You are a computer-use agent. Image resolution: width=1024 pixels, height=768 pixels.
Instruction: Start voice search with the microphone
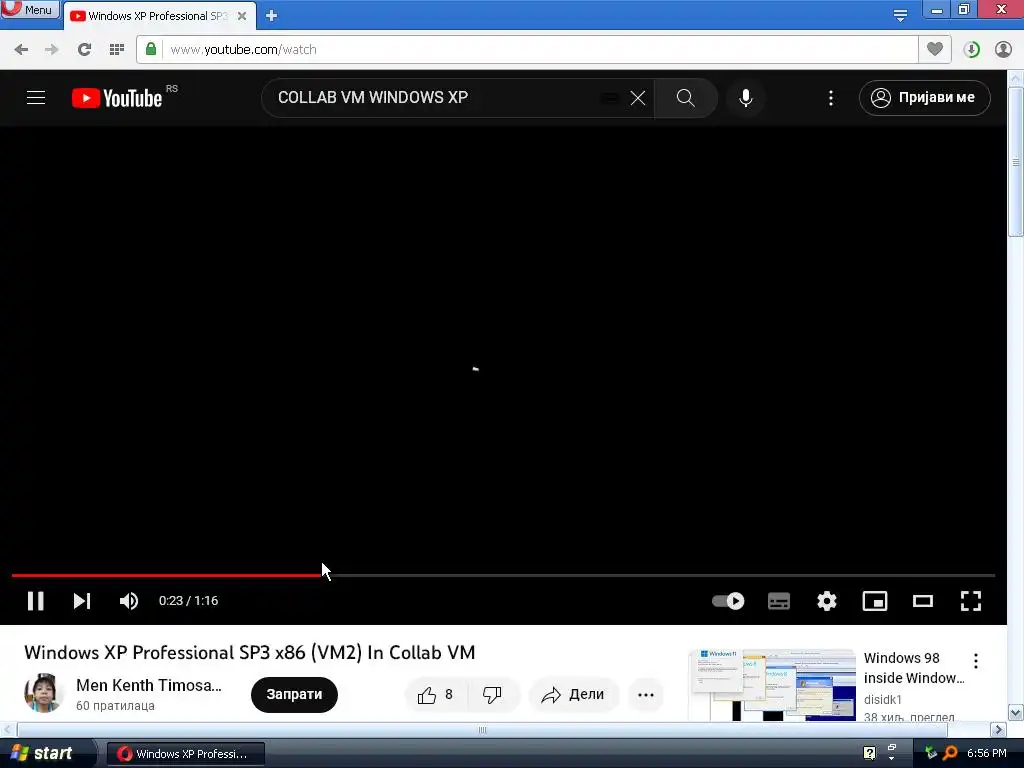(x=745, y=98)
